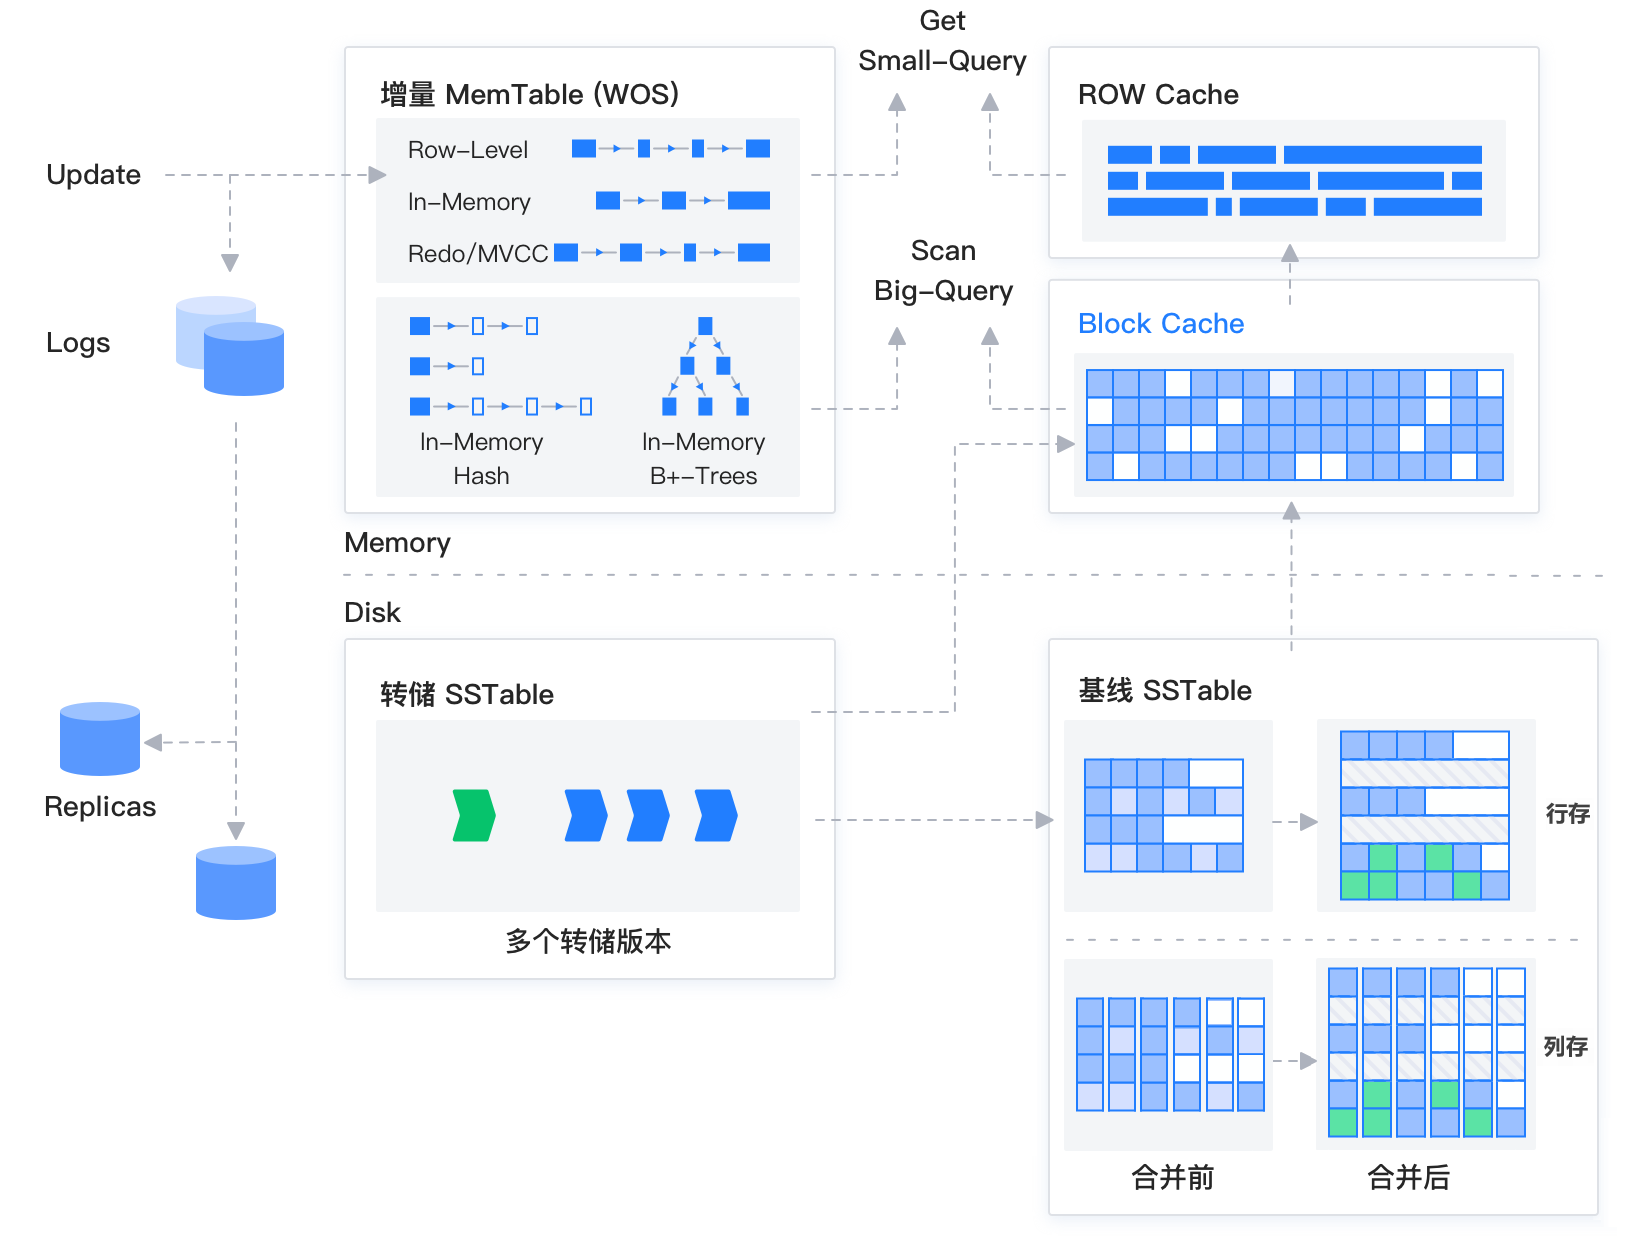Click the Row-Level label
This screenshot has width=1650, height=1250.
[468, 150]
